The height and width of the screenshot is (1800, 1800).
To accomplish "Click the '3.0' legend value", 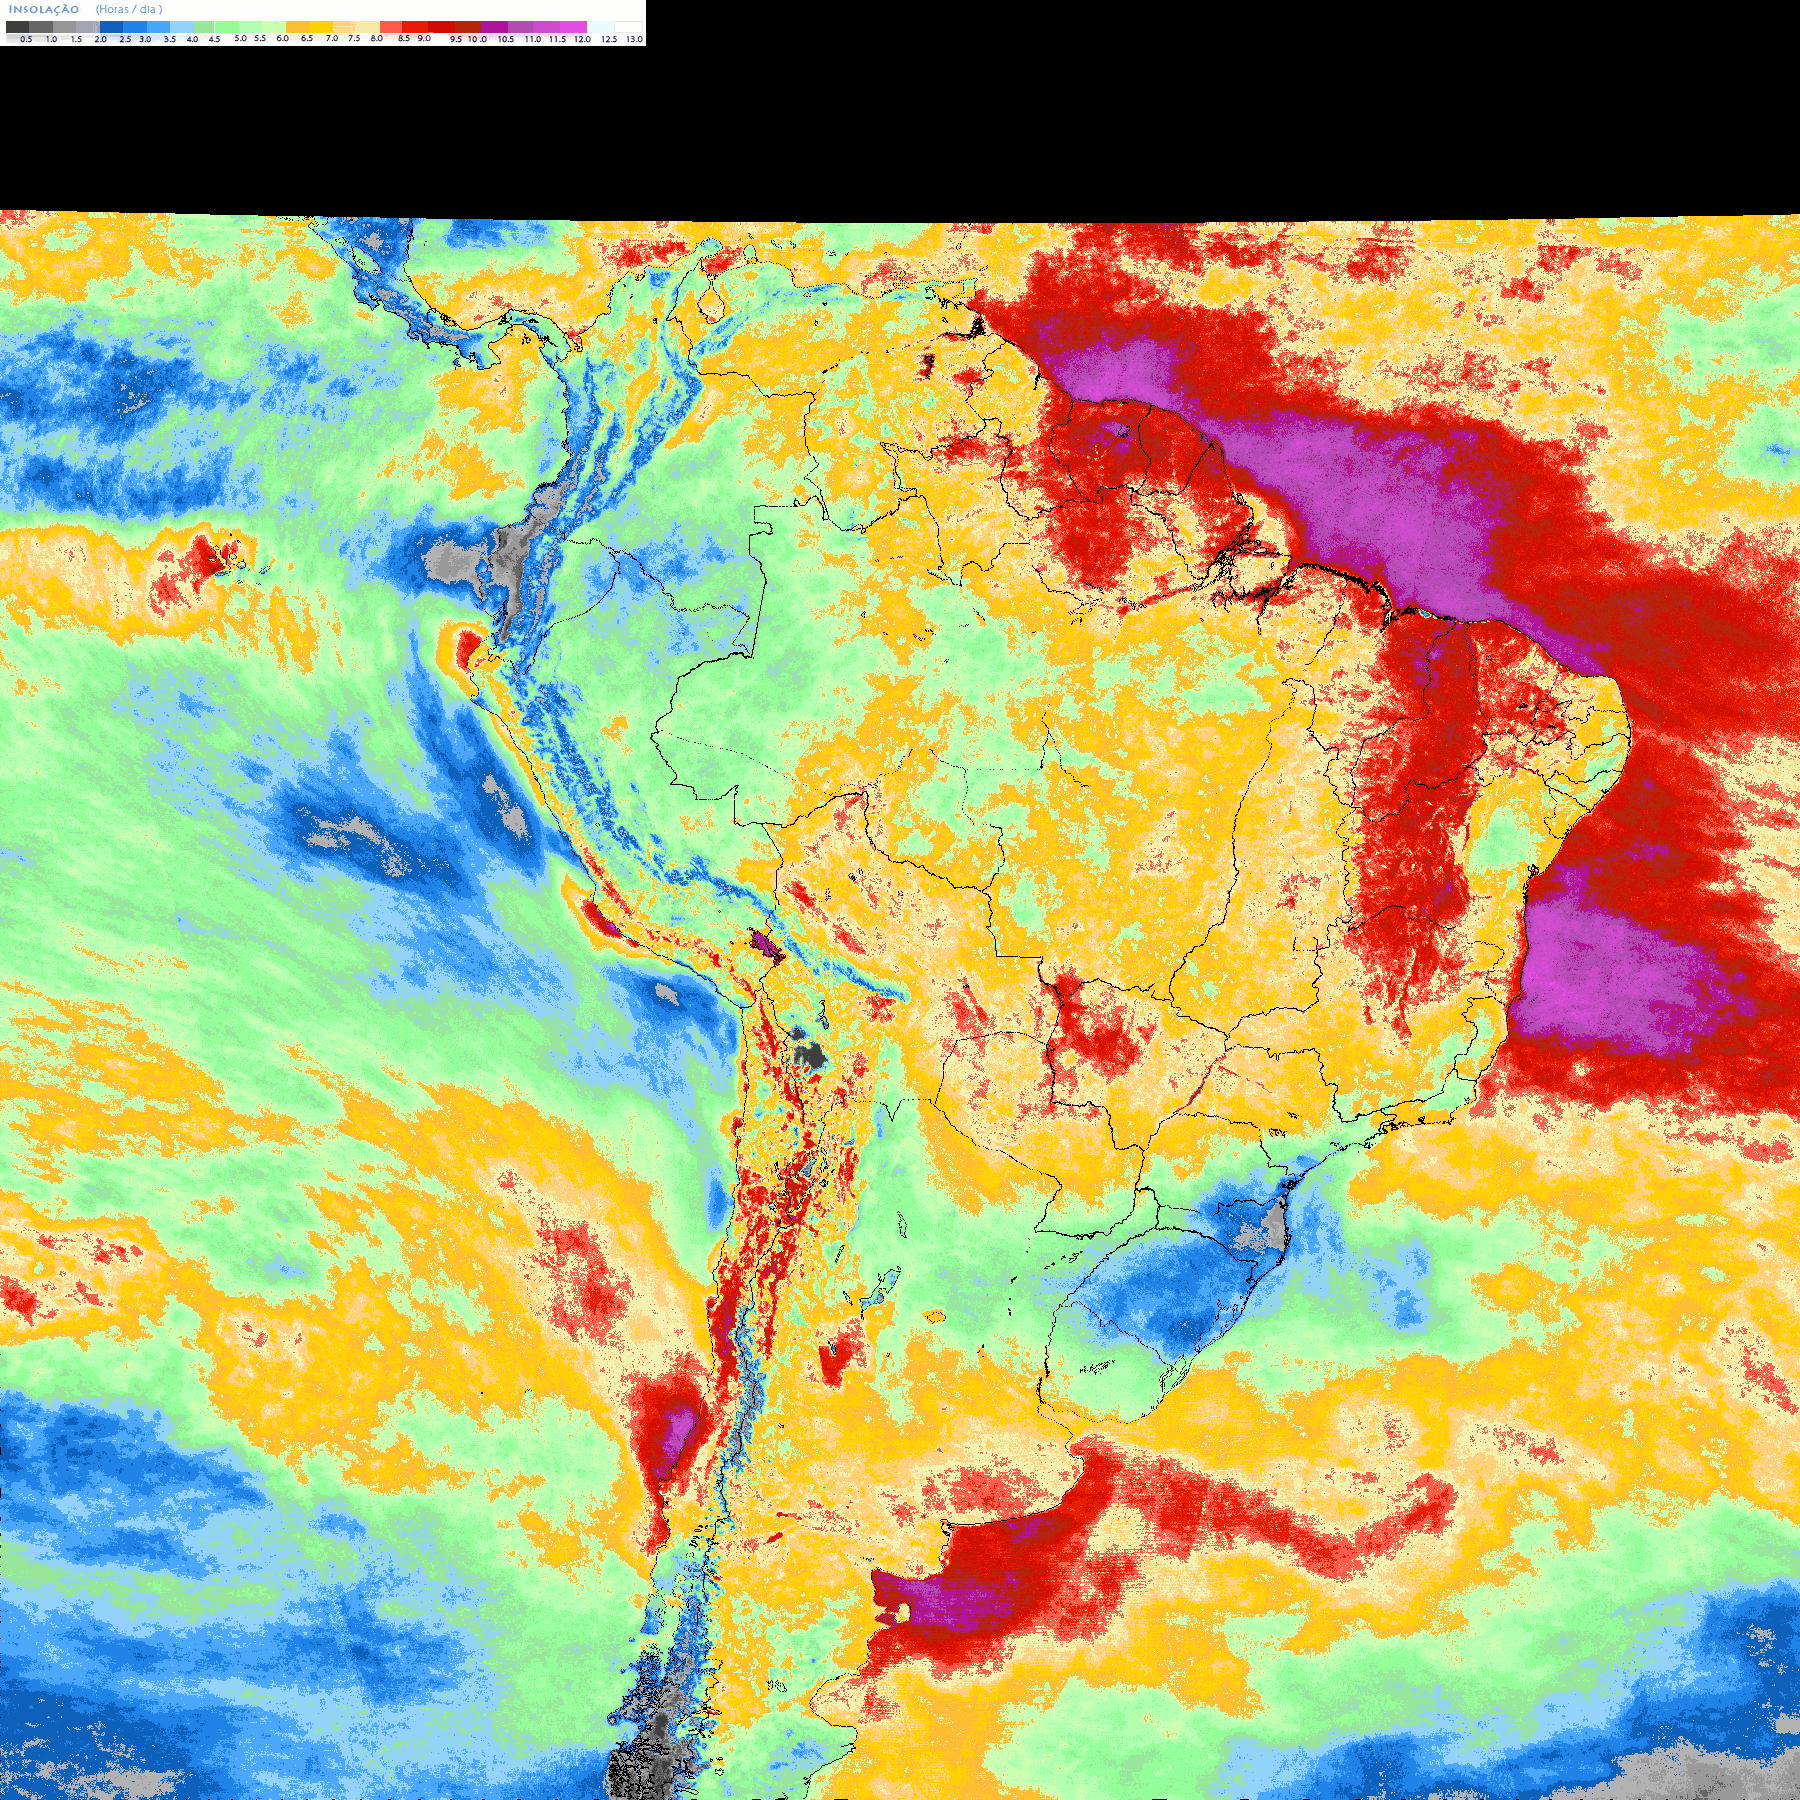I will (145, 39).
